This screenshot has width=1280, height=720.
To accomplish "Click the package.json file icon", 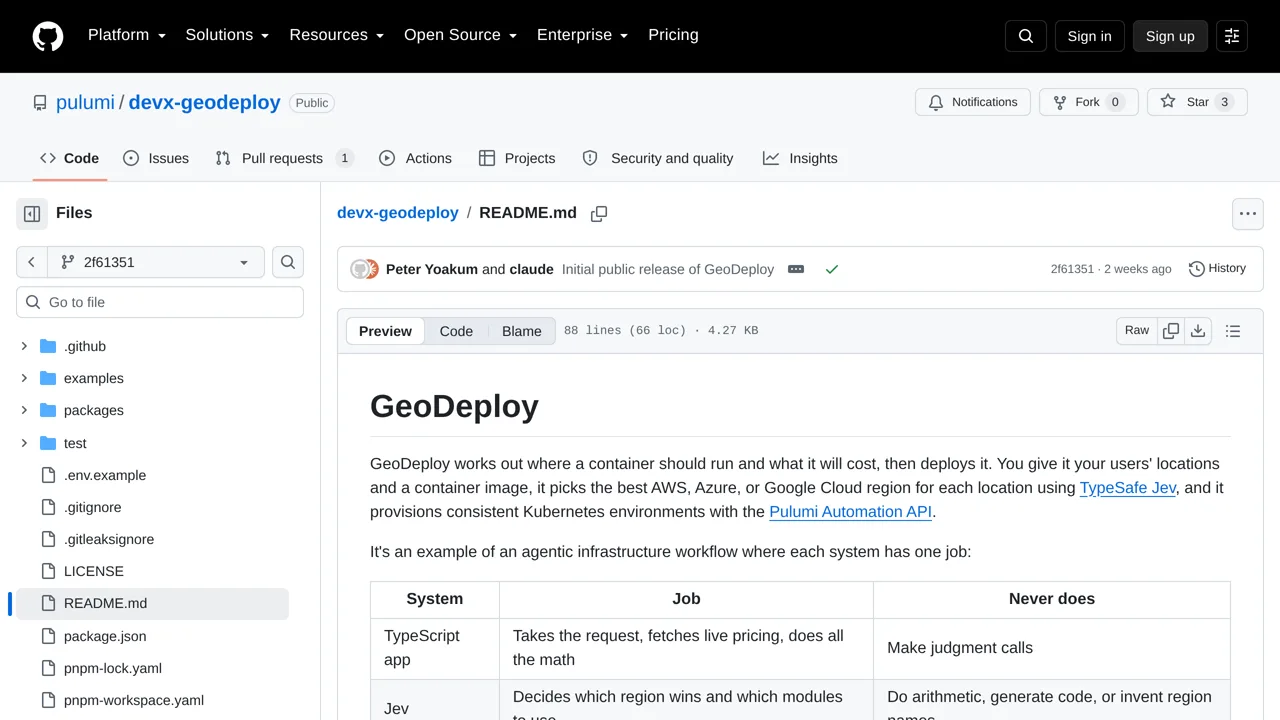I will coord(48,636).
